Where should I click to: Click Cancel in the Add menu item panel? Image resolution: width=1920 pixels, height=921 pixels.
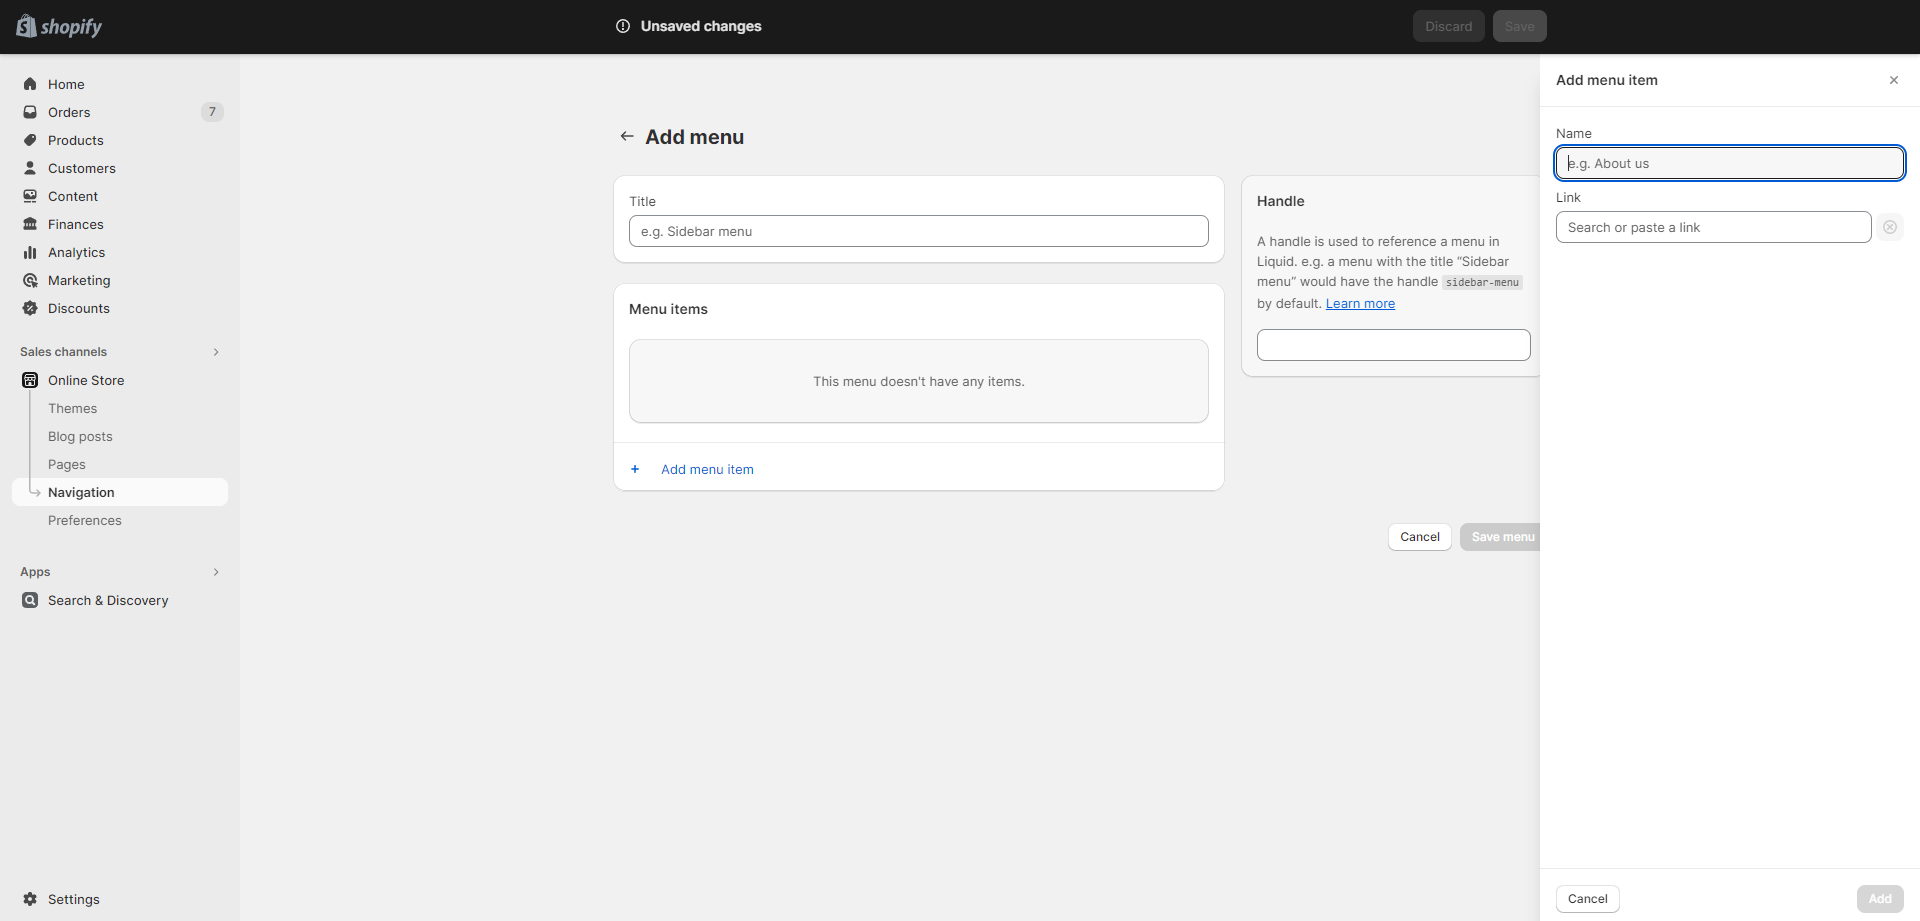click(1588, 899)
